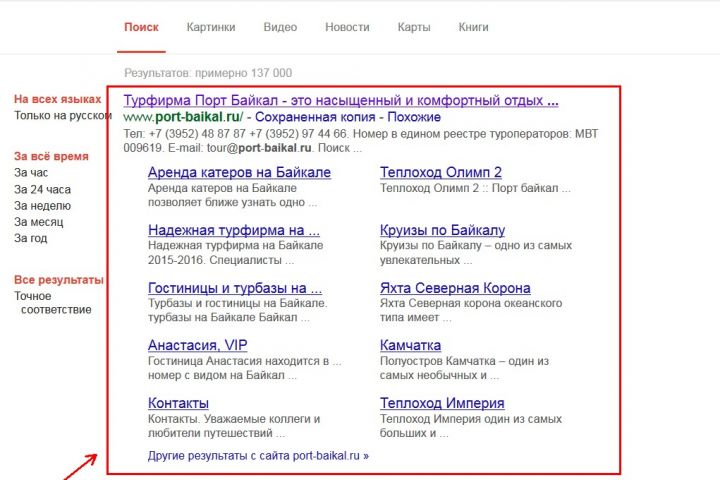Viewport: 720px width, 480px height.
Task: Filter results За месяц
Action: [x=39, y=222]
